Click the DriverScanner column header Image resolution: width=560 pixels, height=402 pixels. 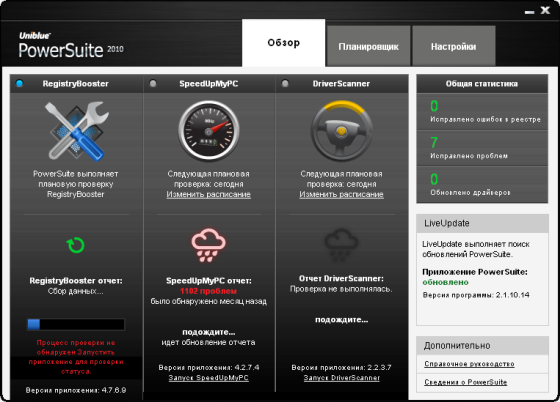click(x=341, y=84)
